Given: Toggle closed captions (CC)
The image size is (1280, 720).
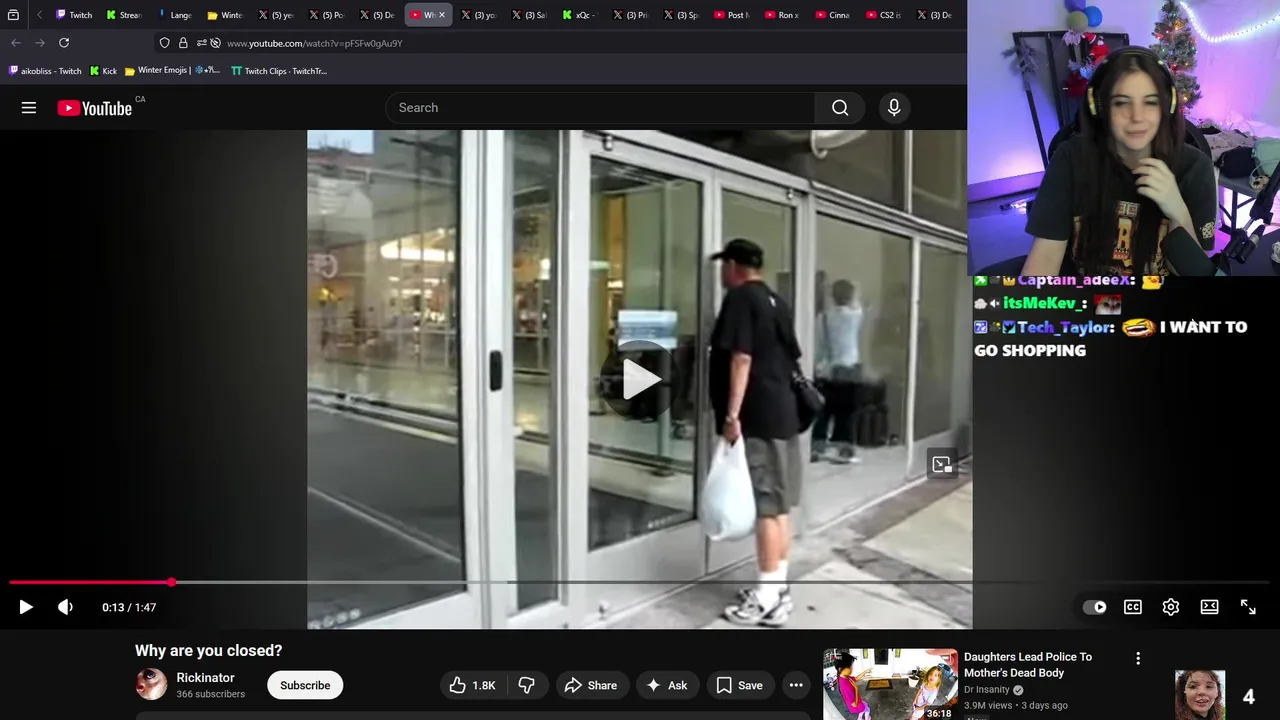Looking at the screenshot, I should click(x=1133, y=607).
